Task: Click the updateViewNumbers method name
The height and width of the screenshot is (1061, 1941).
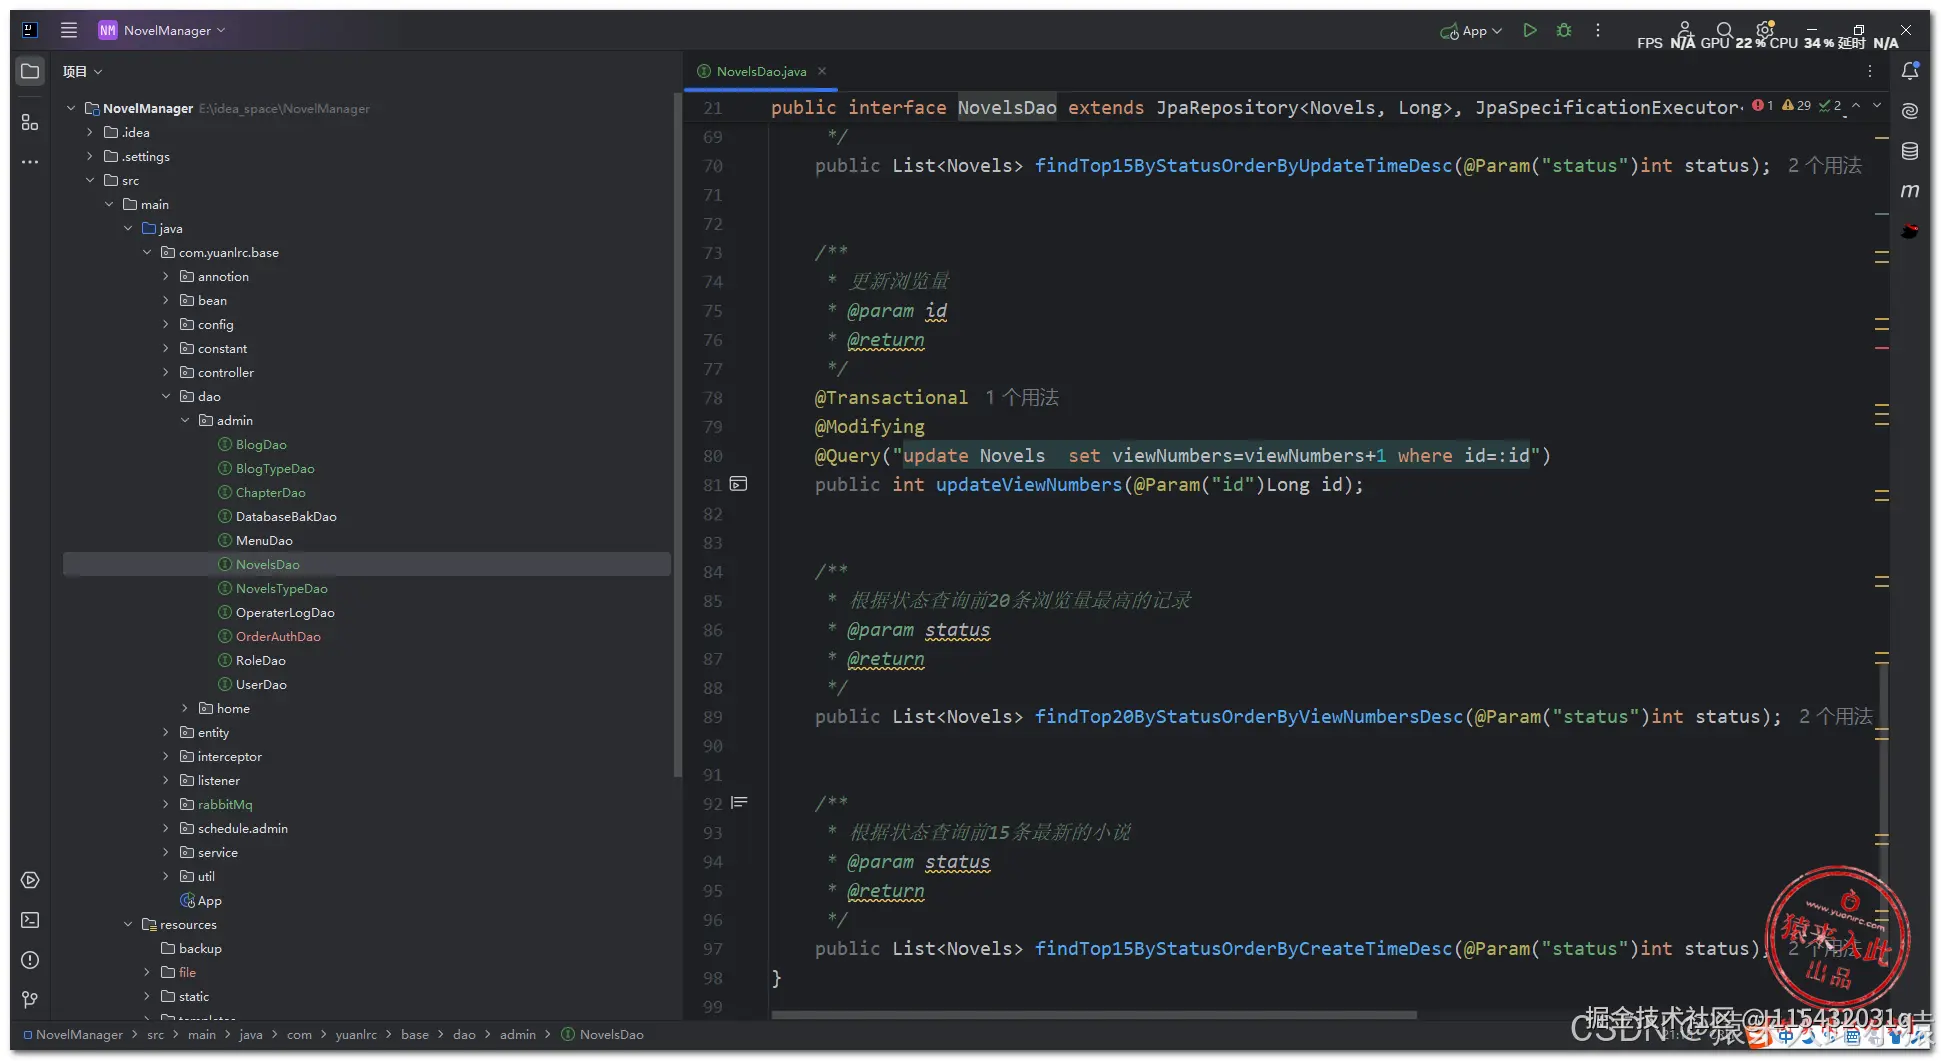Action: click(1029, 485)
